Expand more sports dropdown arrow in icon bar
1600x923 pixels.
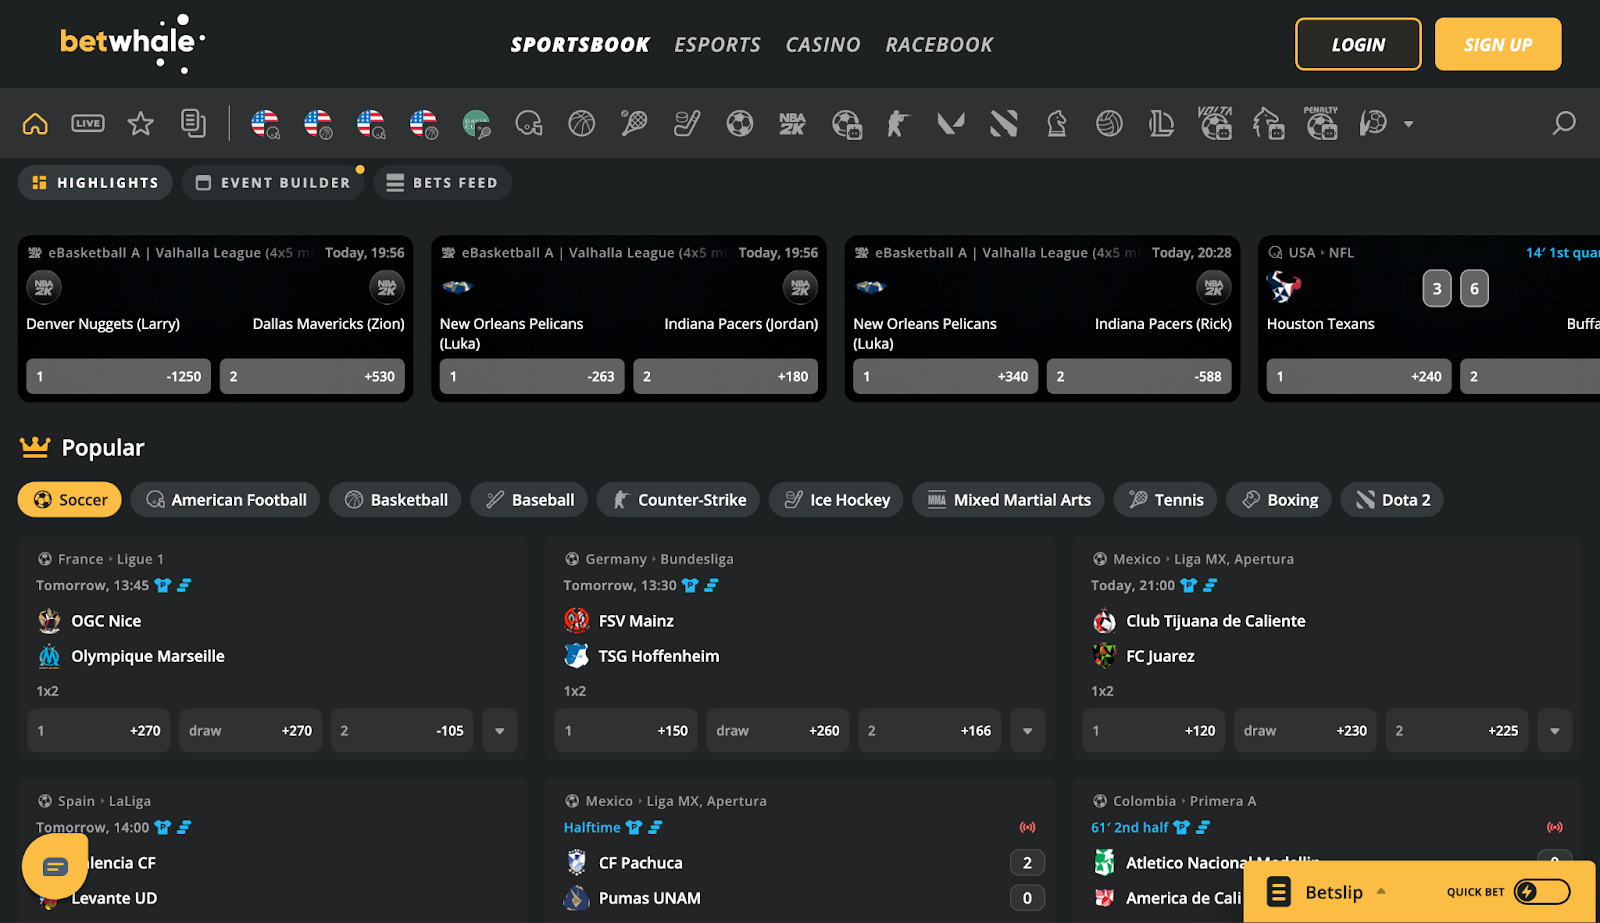(1408, 124)
